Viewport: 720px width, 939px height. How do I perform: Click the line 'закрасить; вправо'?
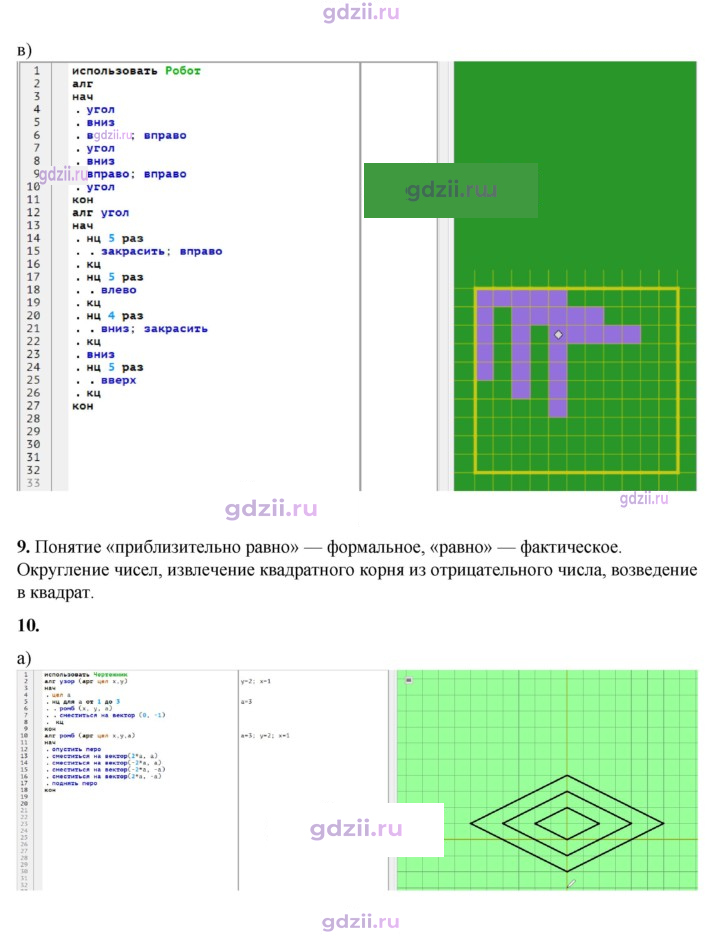click(x=161, y=252)
